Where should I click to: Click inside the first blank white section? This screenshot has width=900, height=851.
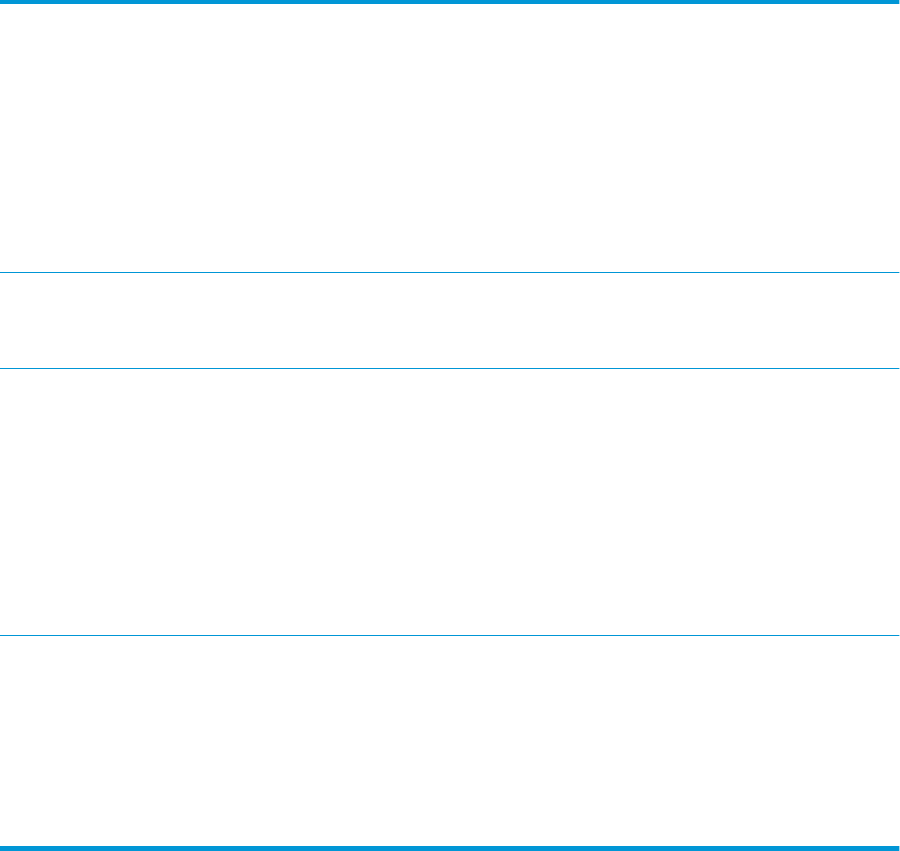[x=450, y=138]
